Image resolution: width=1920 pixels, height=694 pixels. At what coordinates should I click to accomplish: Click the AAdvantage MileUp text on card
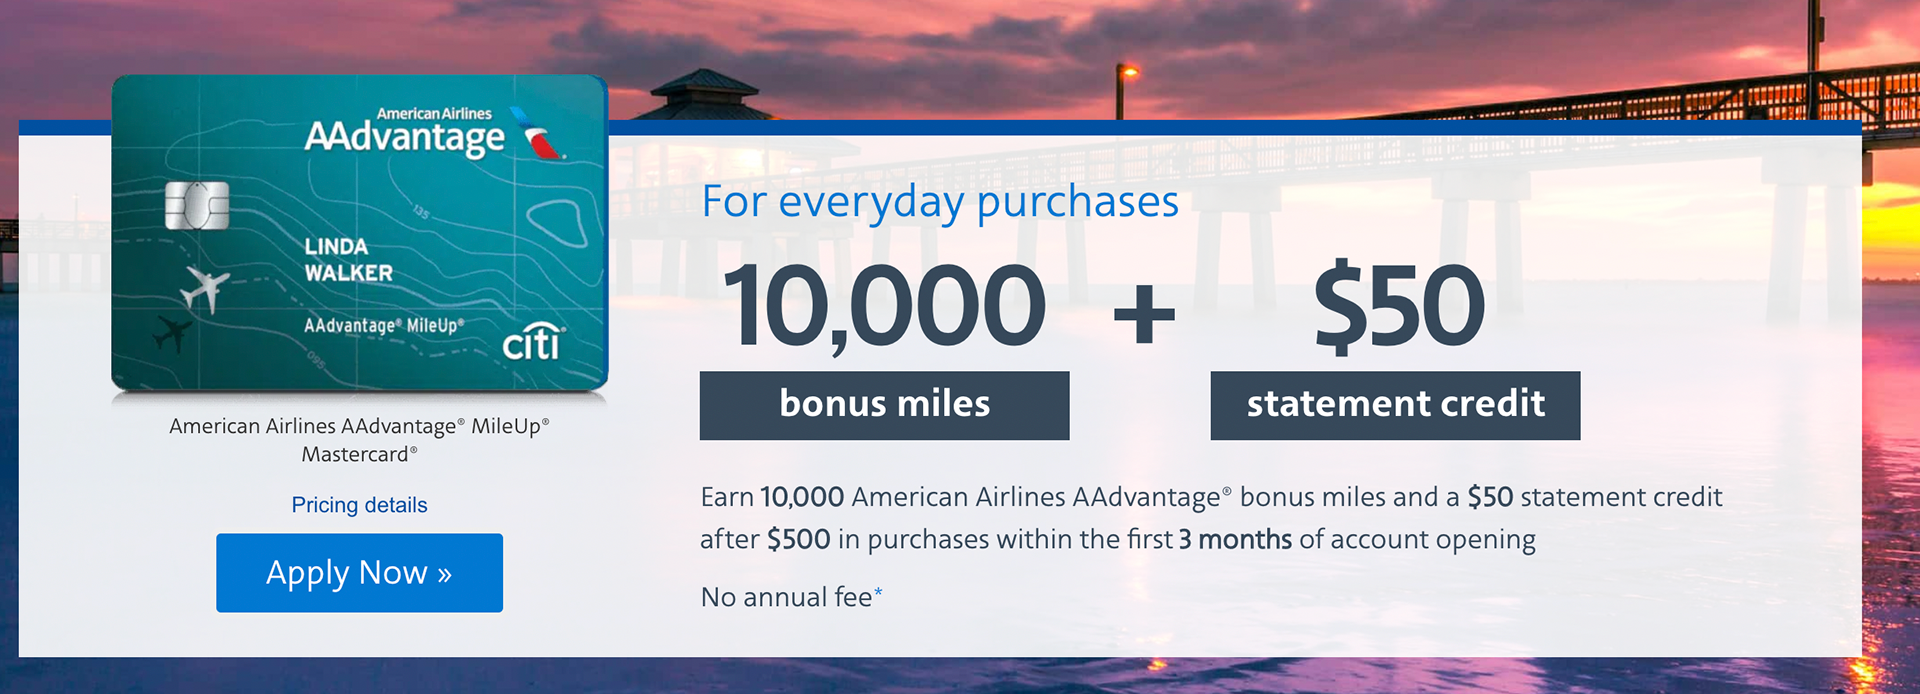(x=384, y=326)
